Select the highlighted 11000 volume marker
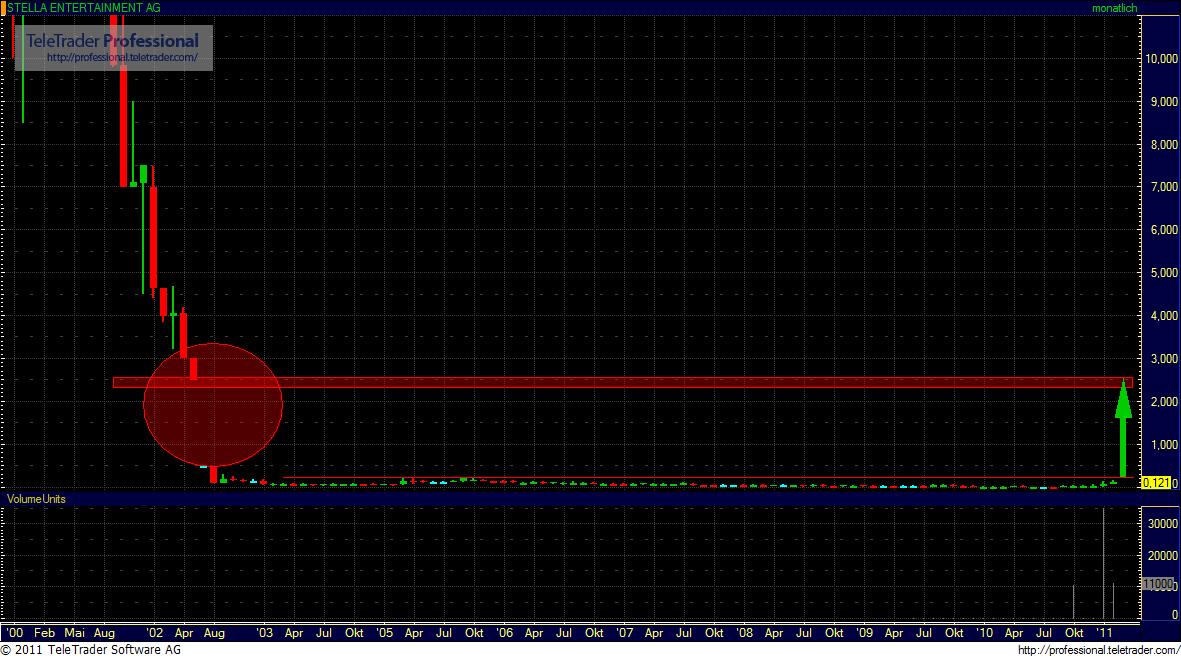The width and height of the screenshot is (1181, 659). pyautogui.click(x=1157, y=584)
